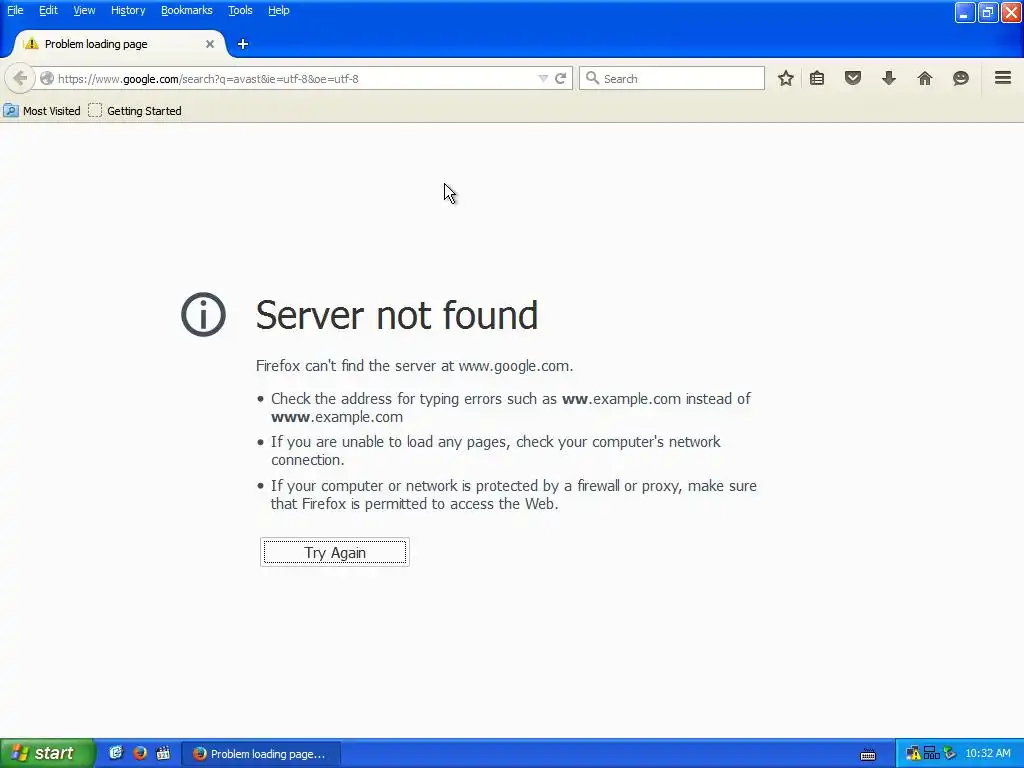This screenshot has height=768, width=1024.
Task: Click the 10:32 AM system clock
Action: (x=988, y=754)
